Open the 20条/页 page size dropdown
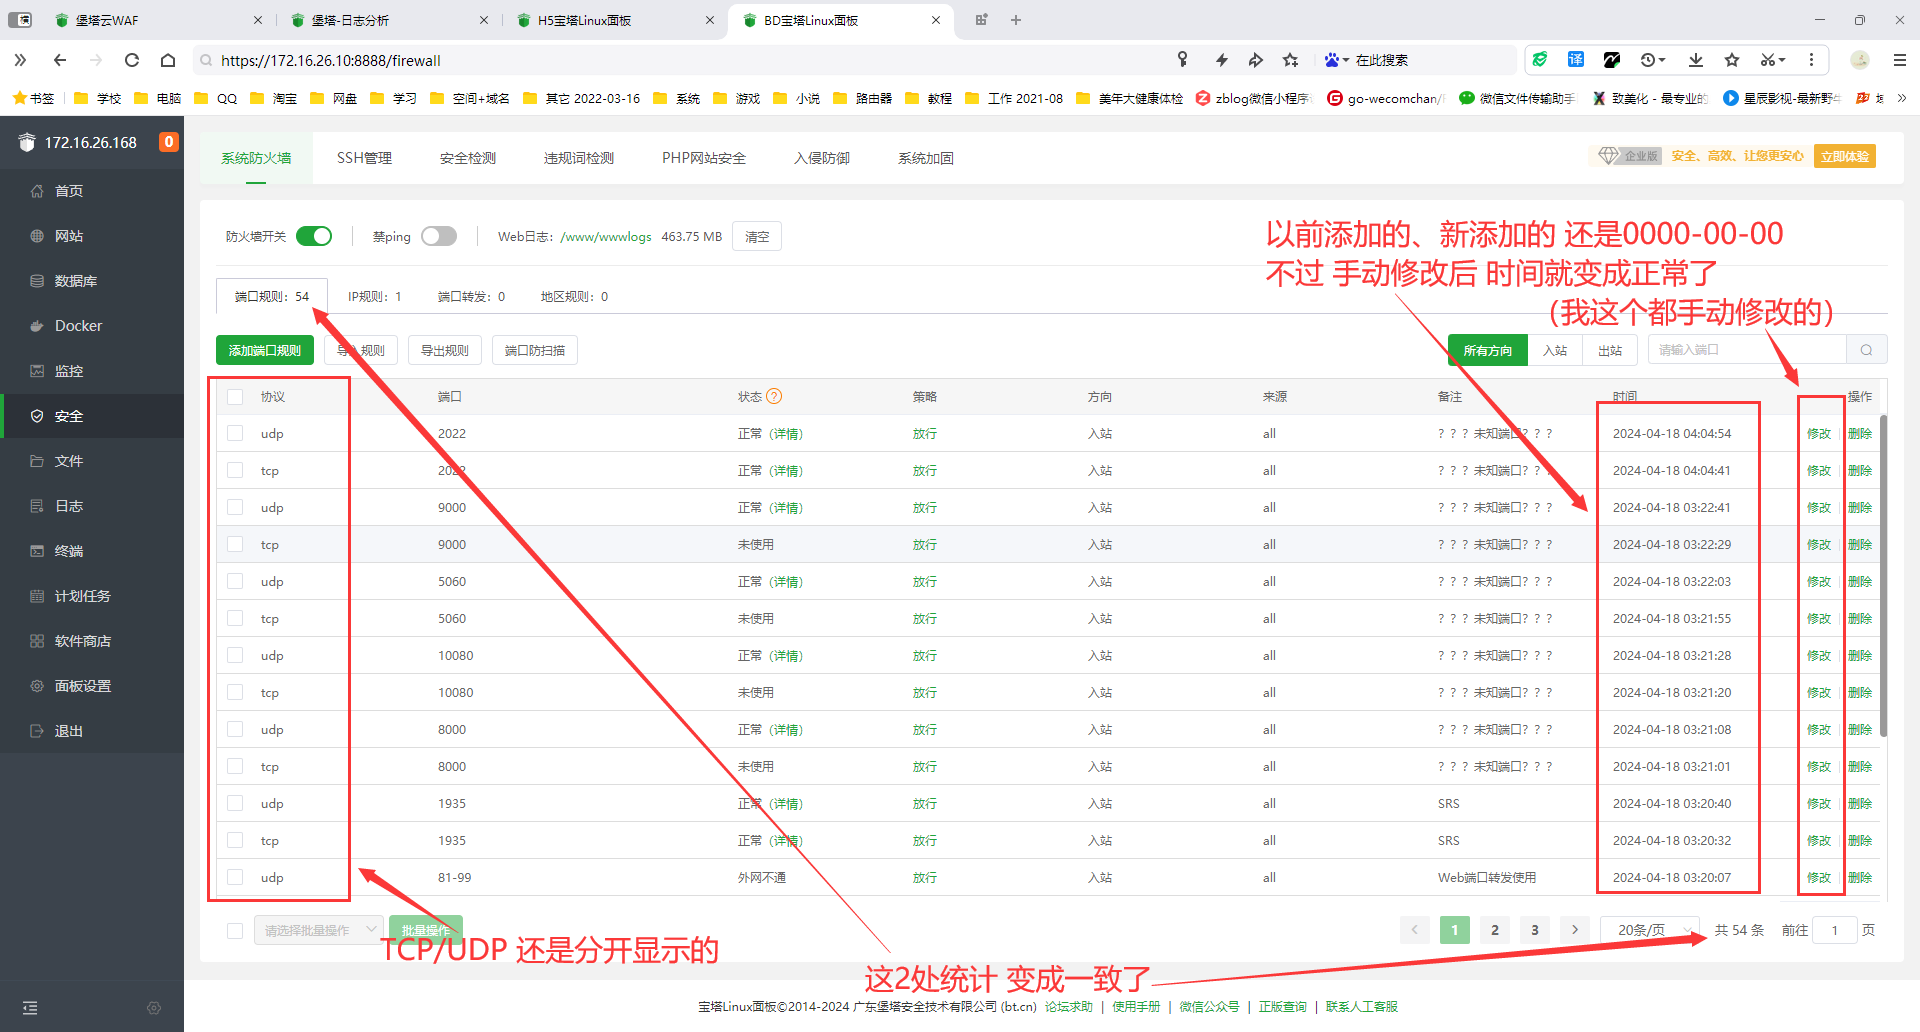This screenshot has width=1920, height=1032. click(1650, 930)
